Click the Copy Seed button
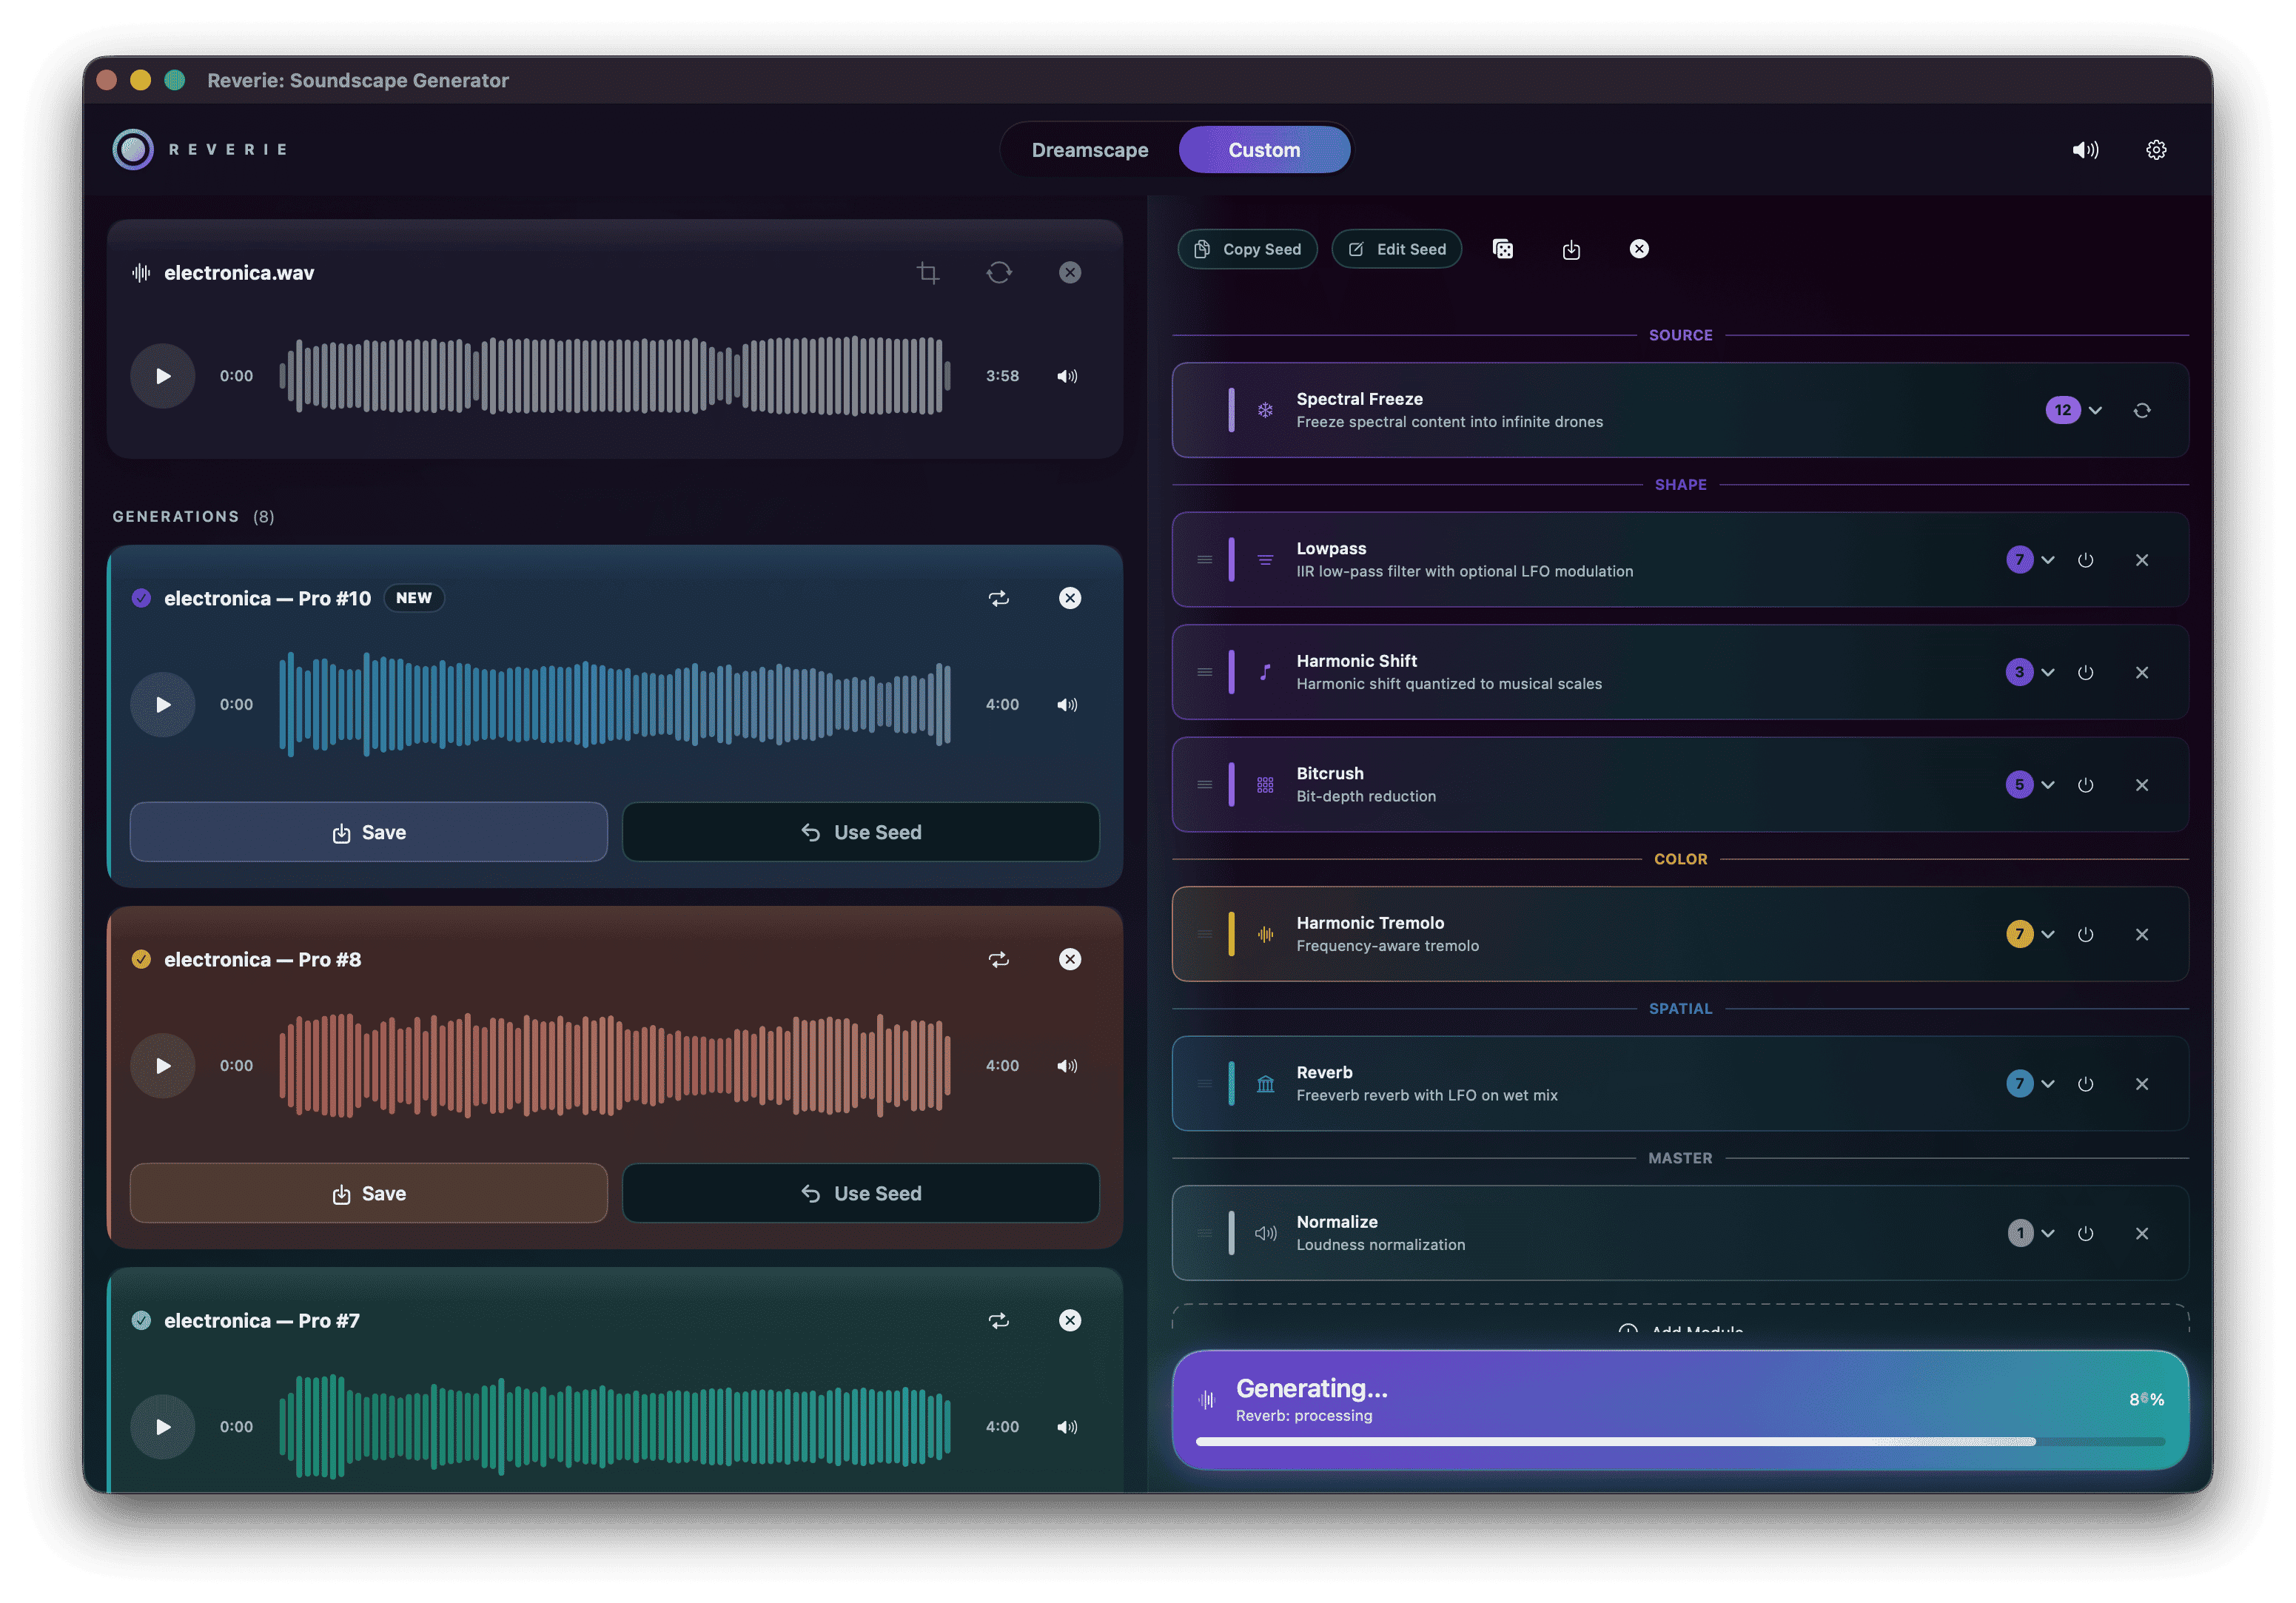Screen dimensions: 2296x1603 [1247, 249]
